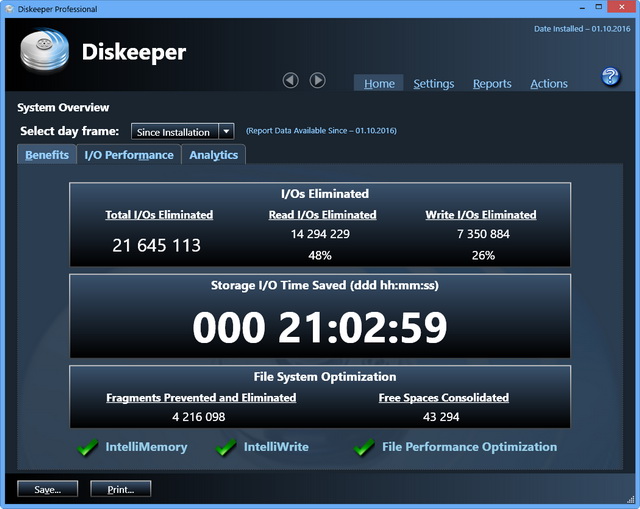
Task: Click the IntelliMemory green checkmark icon
Action: point(88,448)
